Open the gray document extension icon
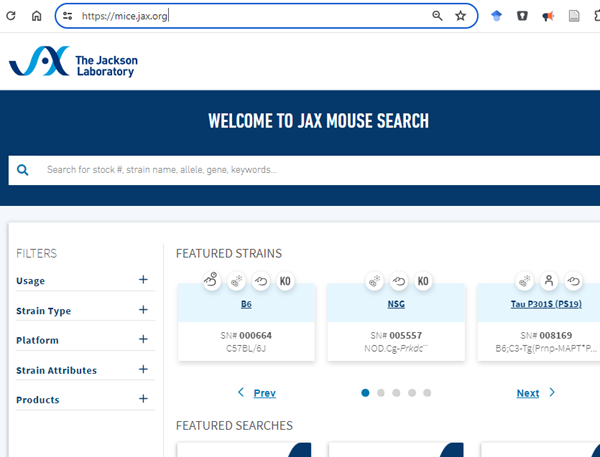 click(574, 16)
